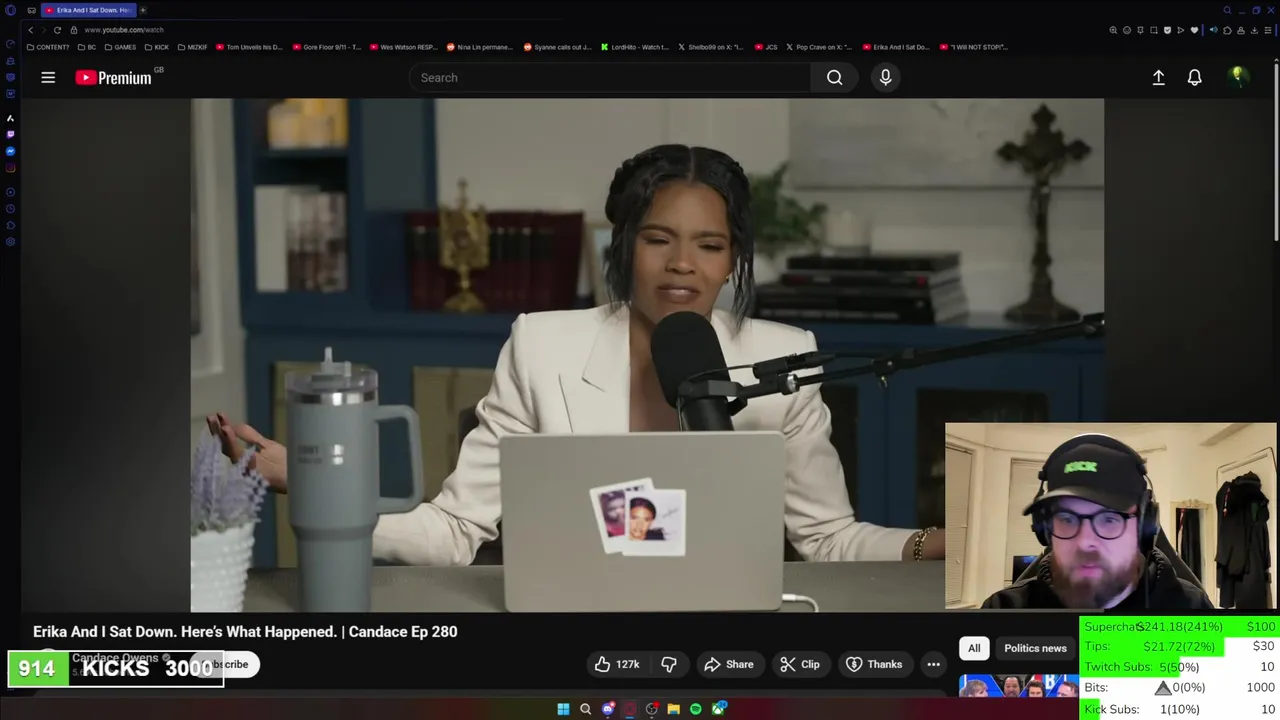
Task: Click the YouTube search magnifier button
Action: click(834, 77)
